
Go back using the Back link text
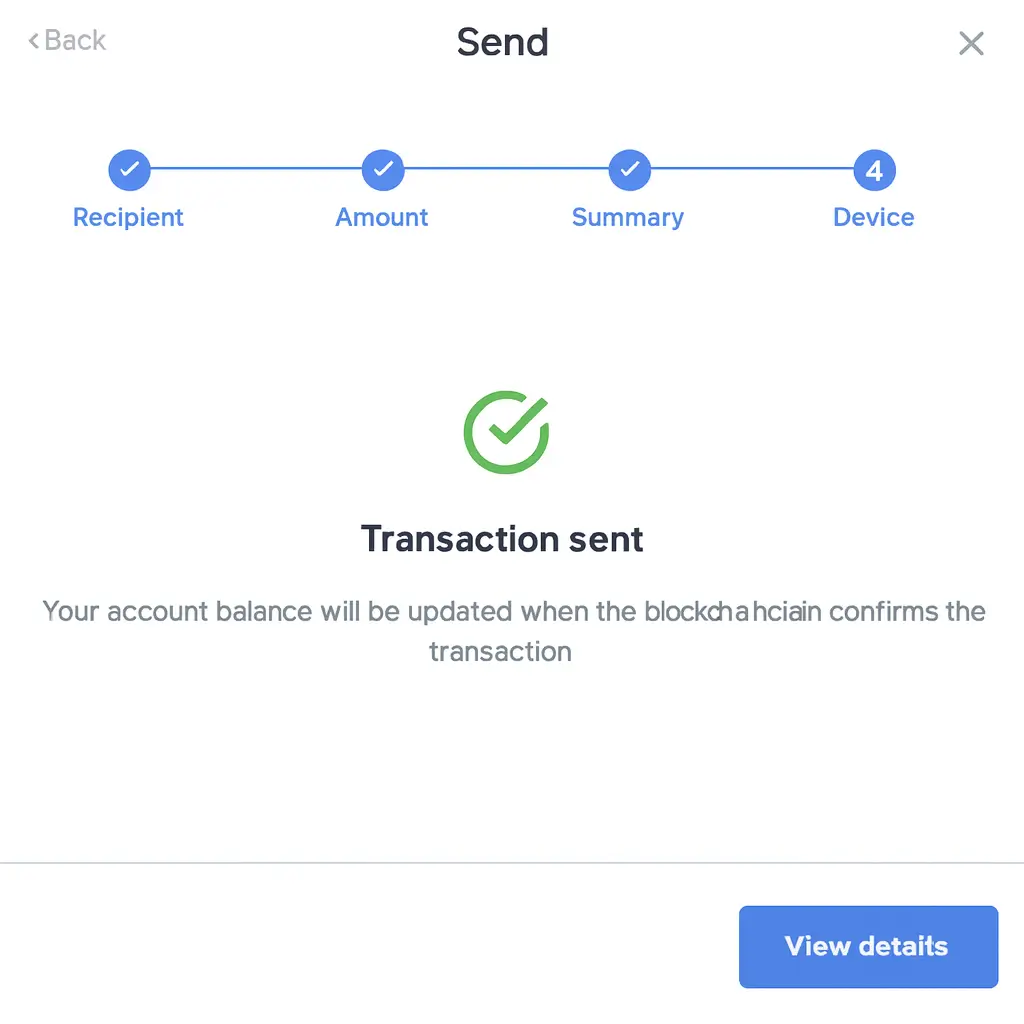point(75,41)
